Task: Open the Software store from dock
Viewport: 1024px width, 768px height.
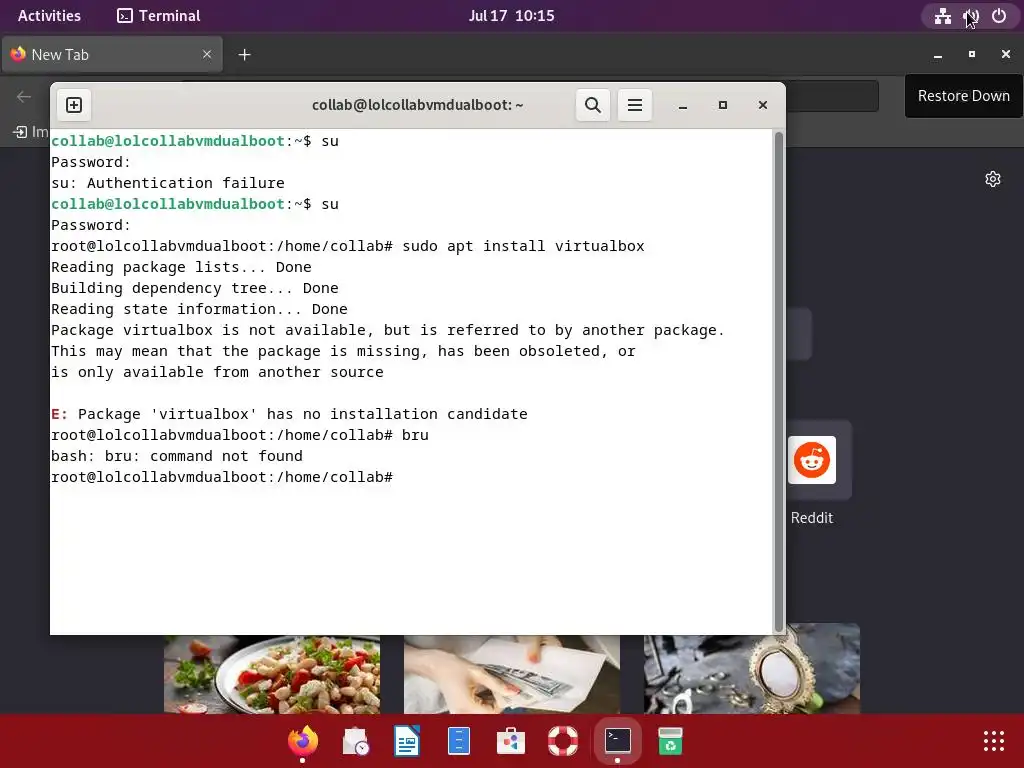Action: pyautogui.click(x=511, y=741)
